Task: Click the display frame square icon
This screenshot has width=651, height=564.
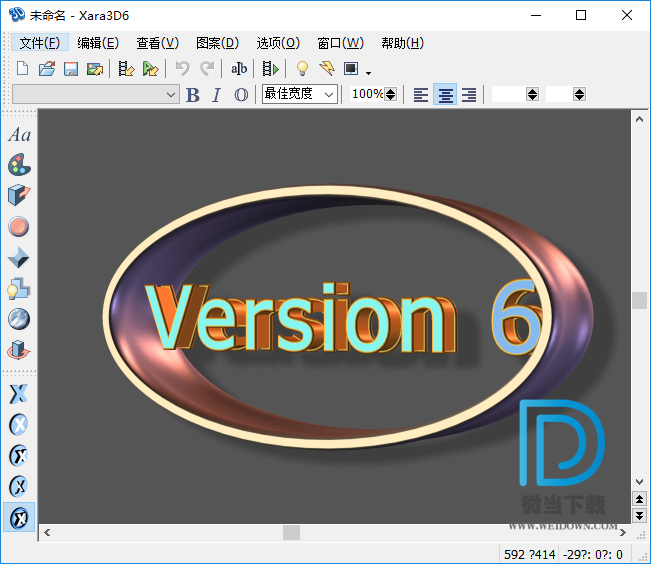Action: pyautogui.click(x=351, y=69)
